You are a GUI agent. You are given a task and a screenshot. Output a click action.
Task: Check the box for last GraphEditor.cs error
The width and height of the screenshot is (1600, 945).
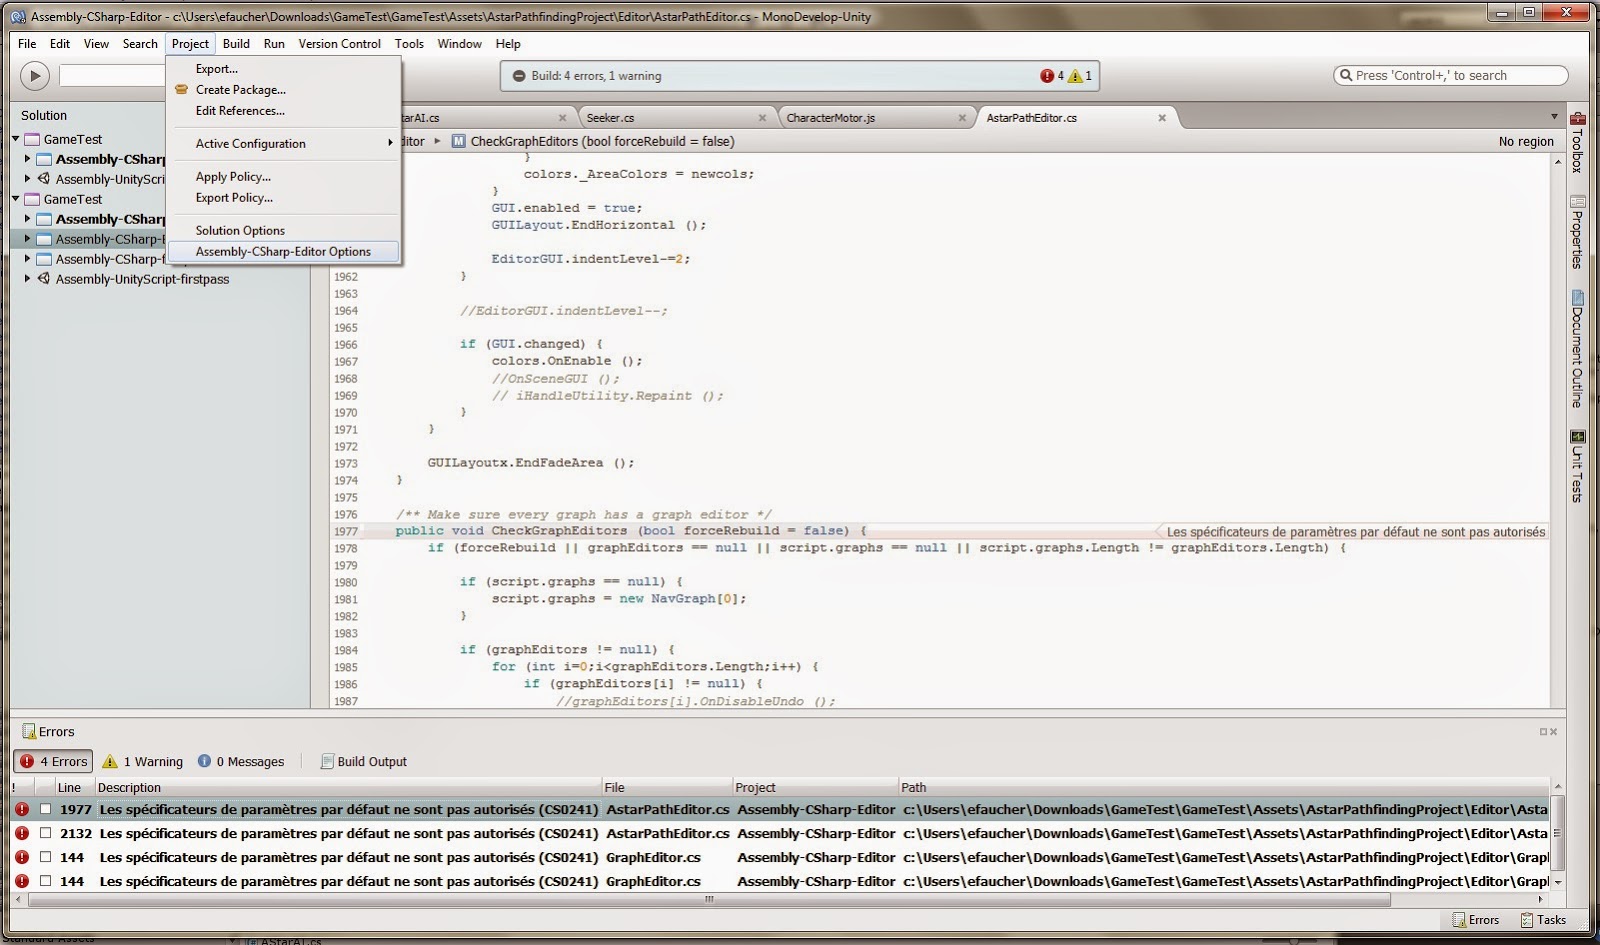pyautogui.click(x=45, y=881)
